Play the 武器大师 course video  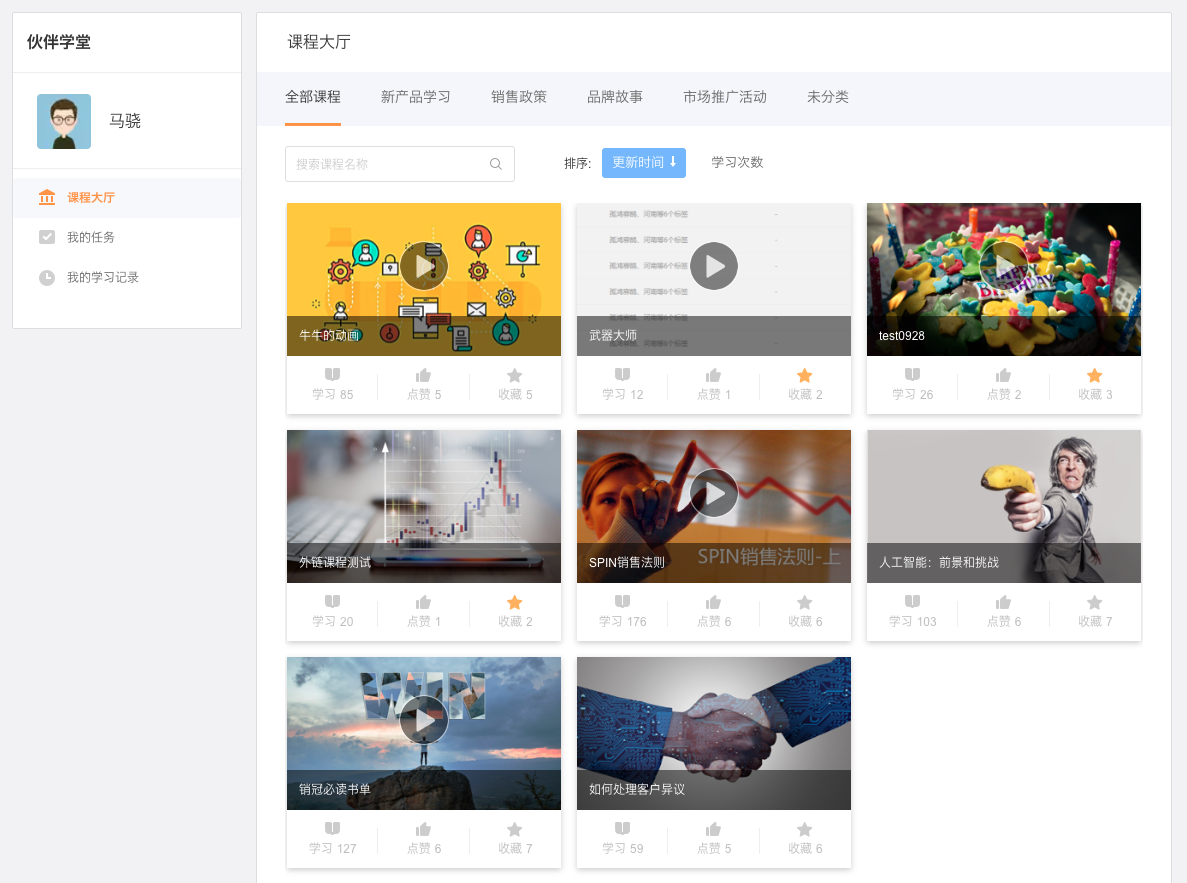pos(714,267)
